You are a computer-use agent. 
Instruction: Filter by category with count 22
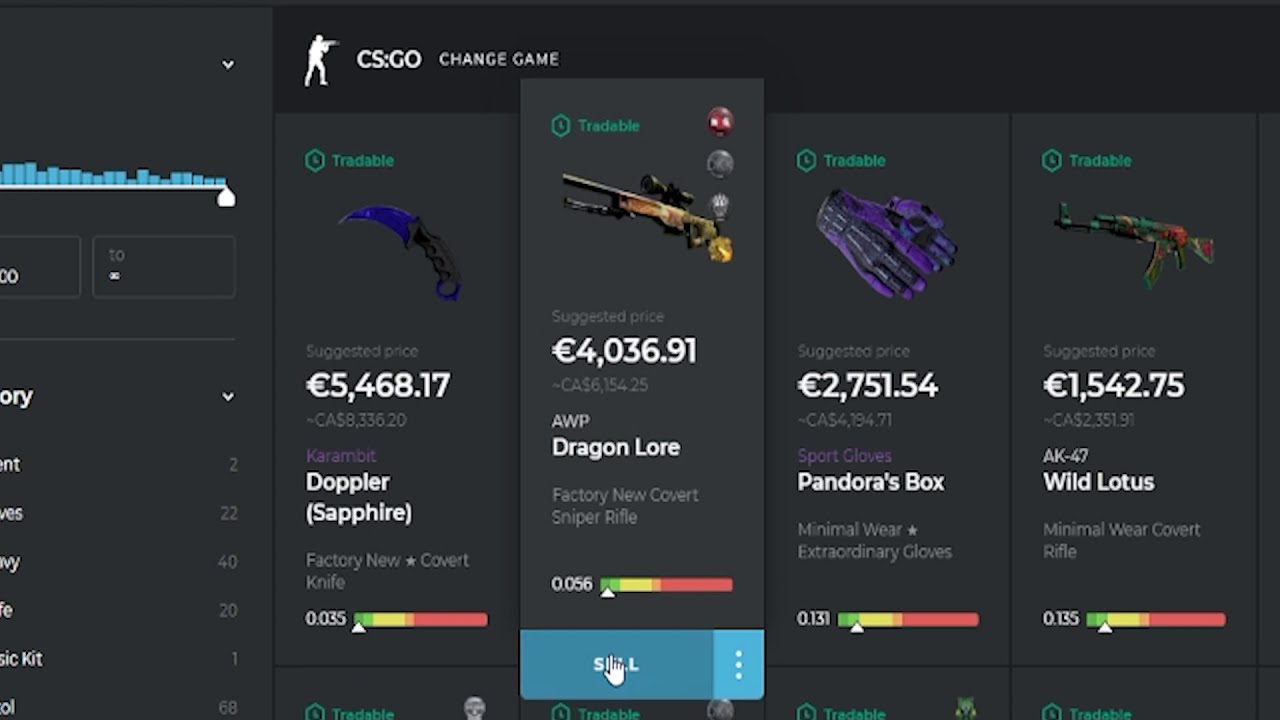click(x=119, y=513)
